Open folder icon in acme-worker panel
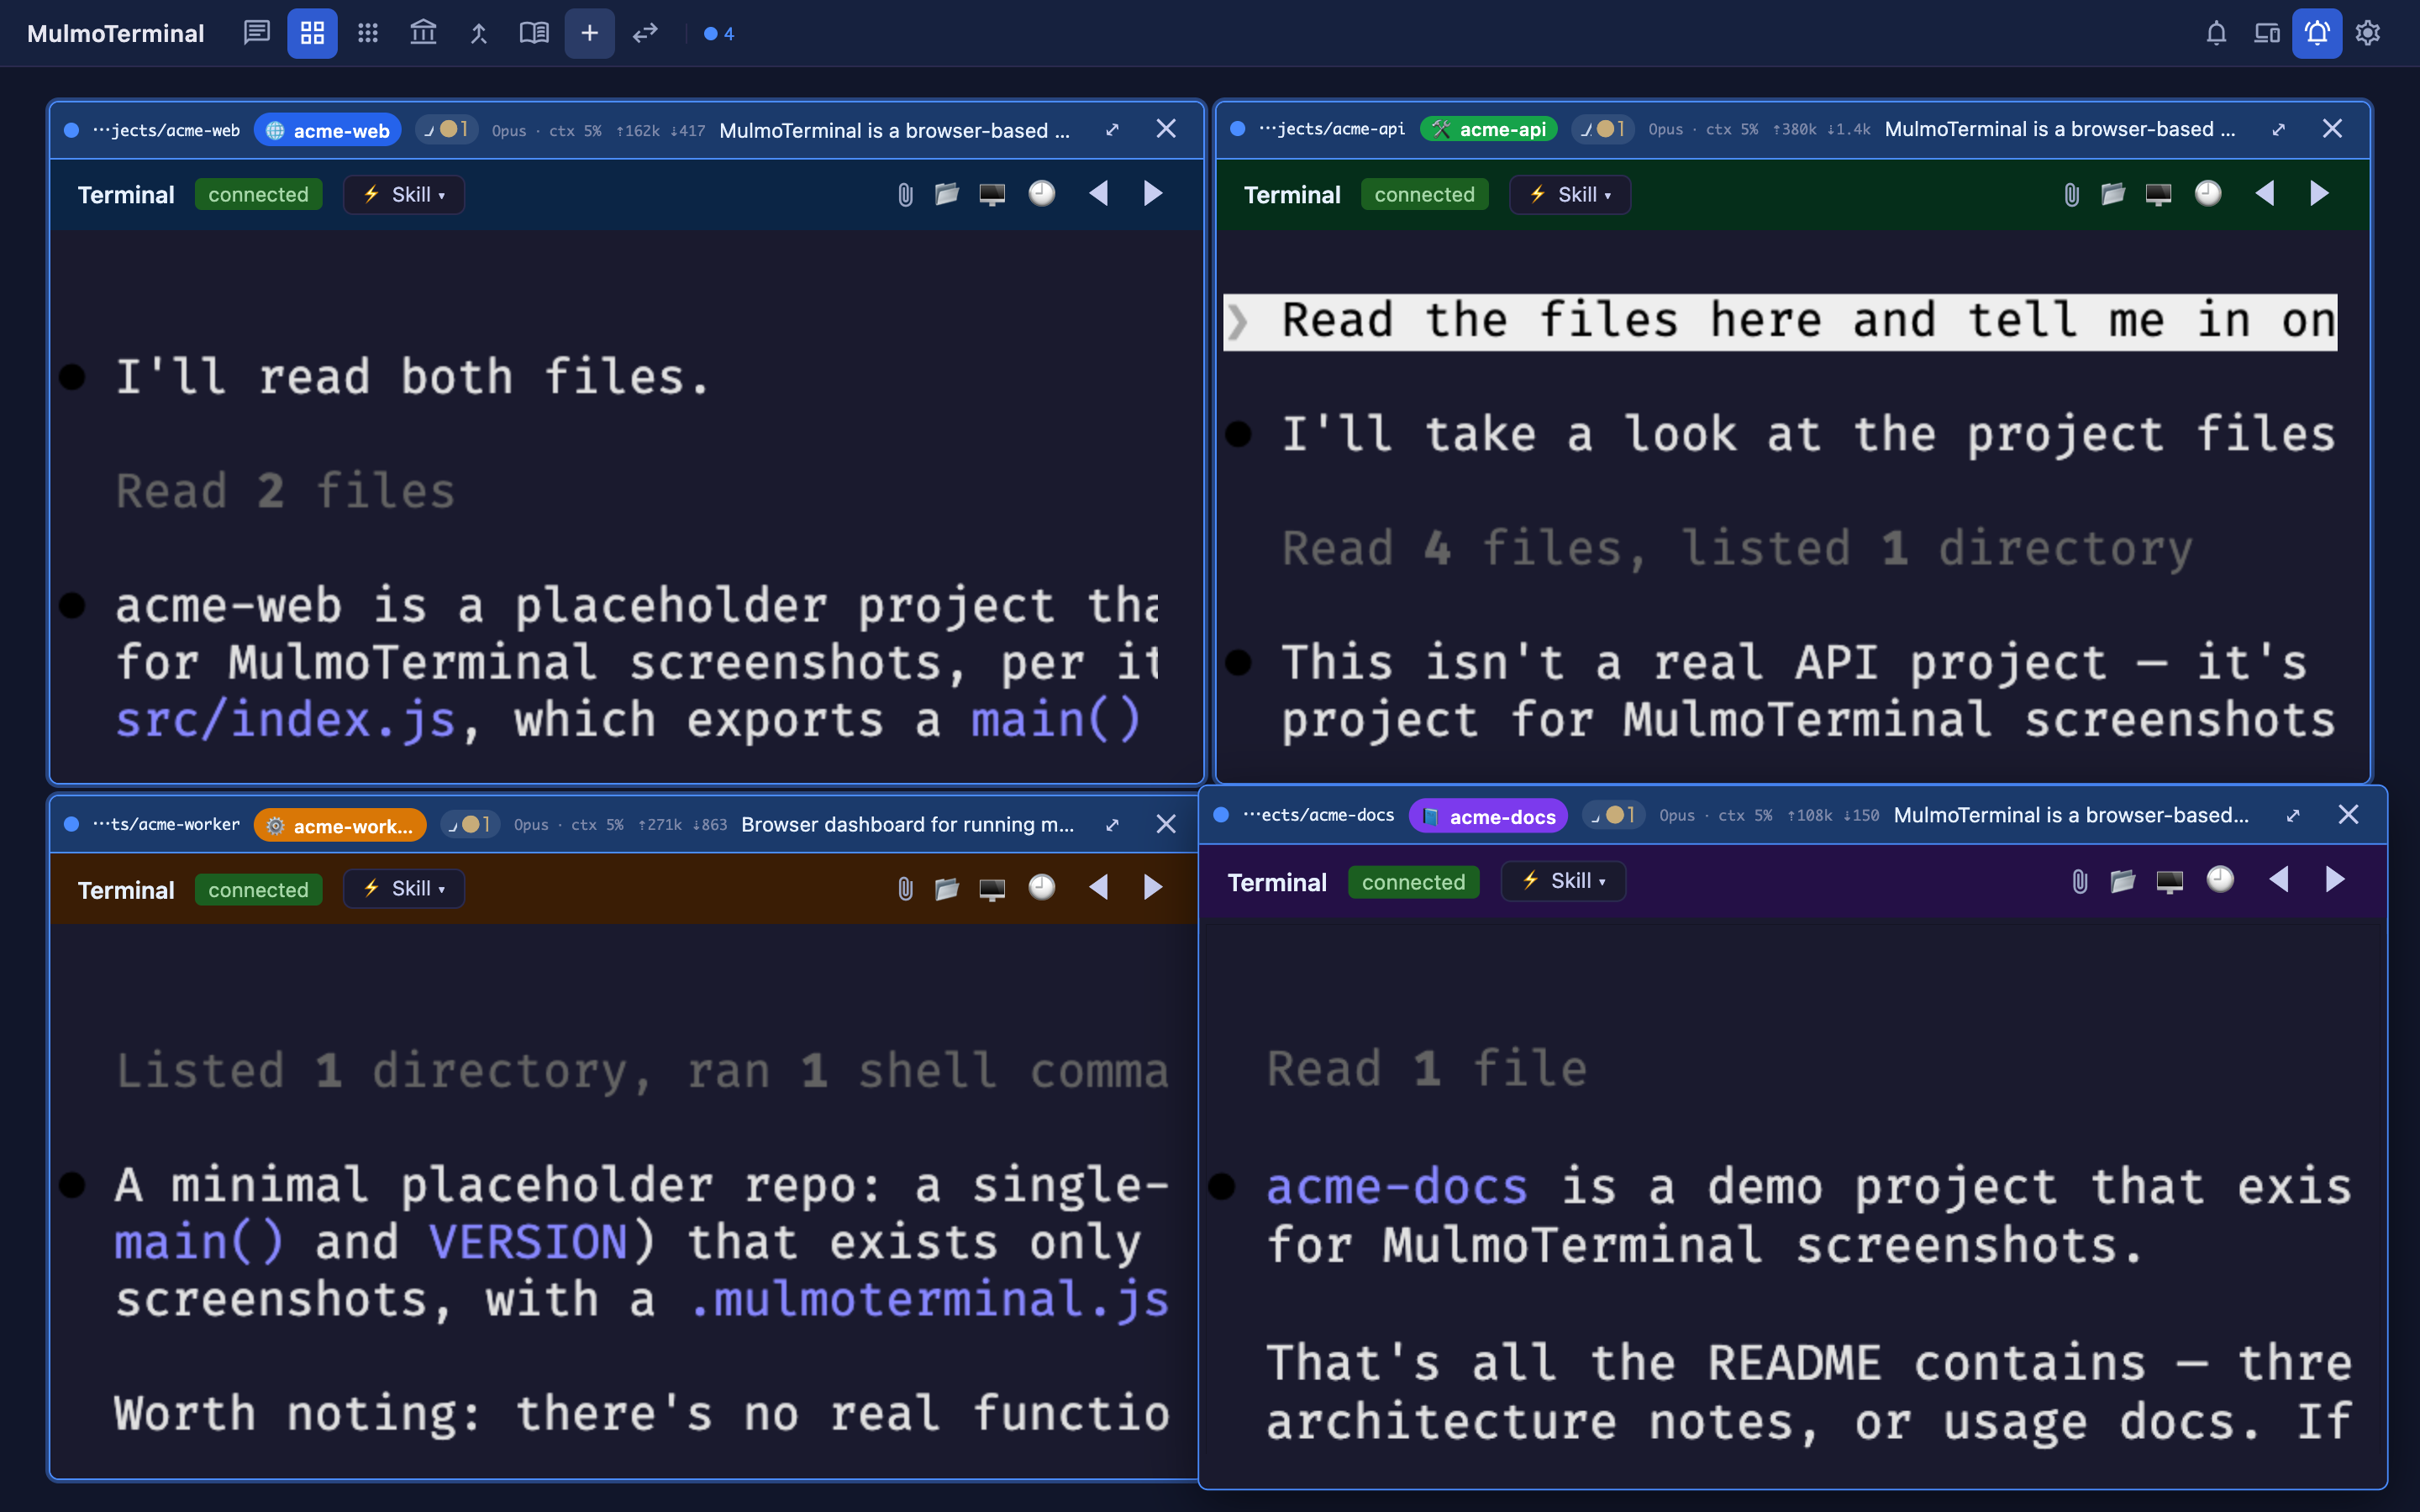This screenshot has height=1512, width=2420. (947, 888)
